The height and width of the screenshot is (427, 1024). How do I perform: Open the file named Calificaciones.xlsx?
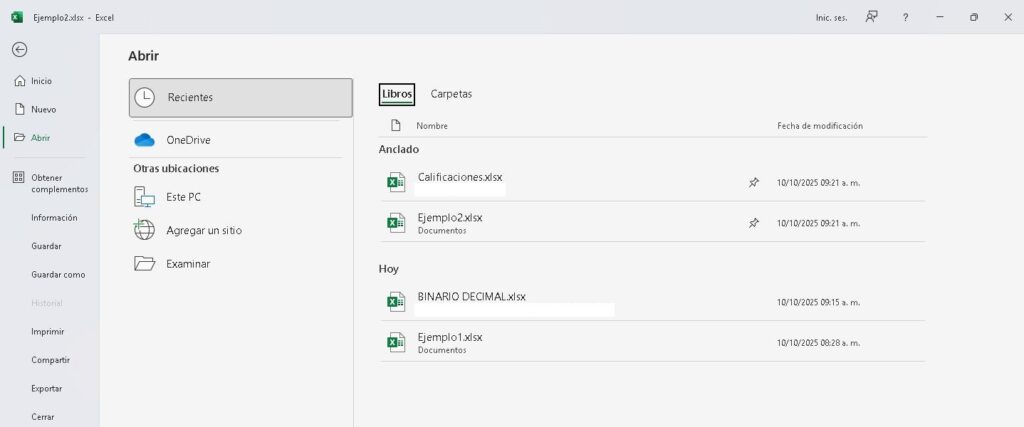(x=460, y=177)
